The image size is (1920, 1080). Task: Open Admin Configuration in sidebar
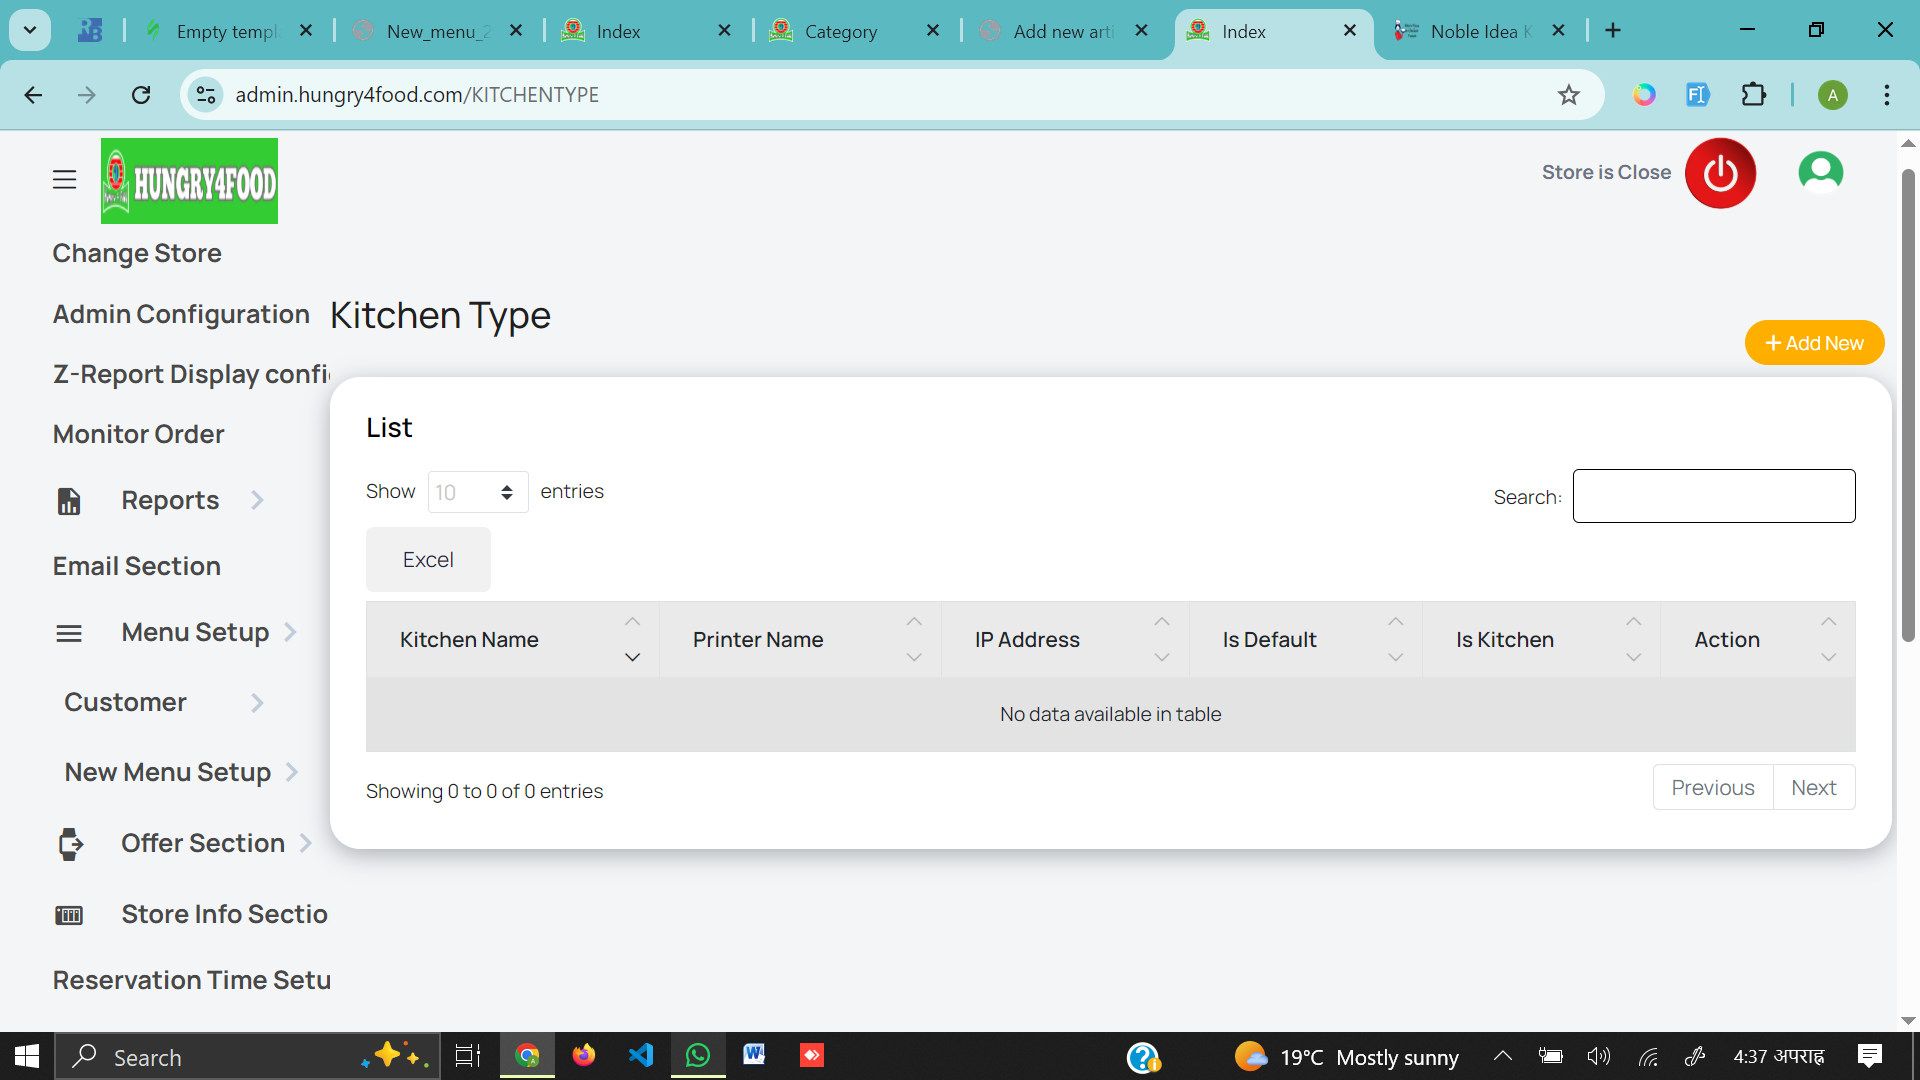click(x=181, y=314)
